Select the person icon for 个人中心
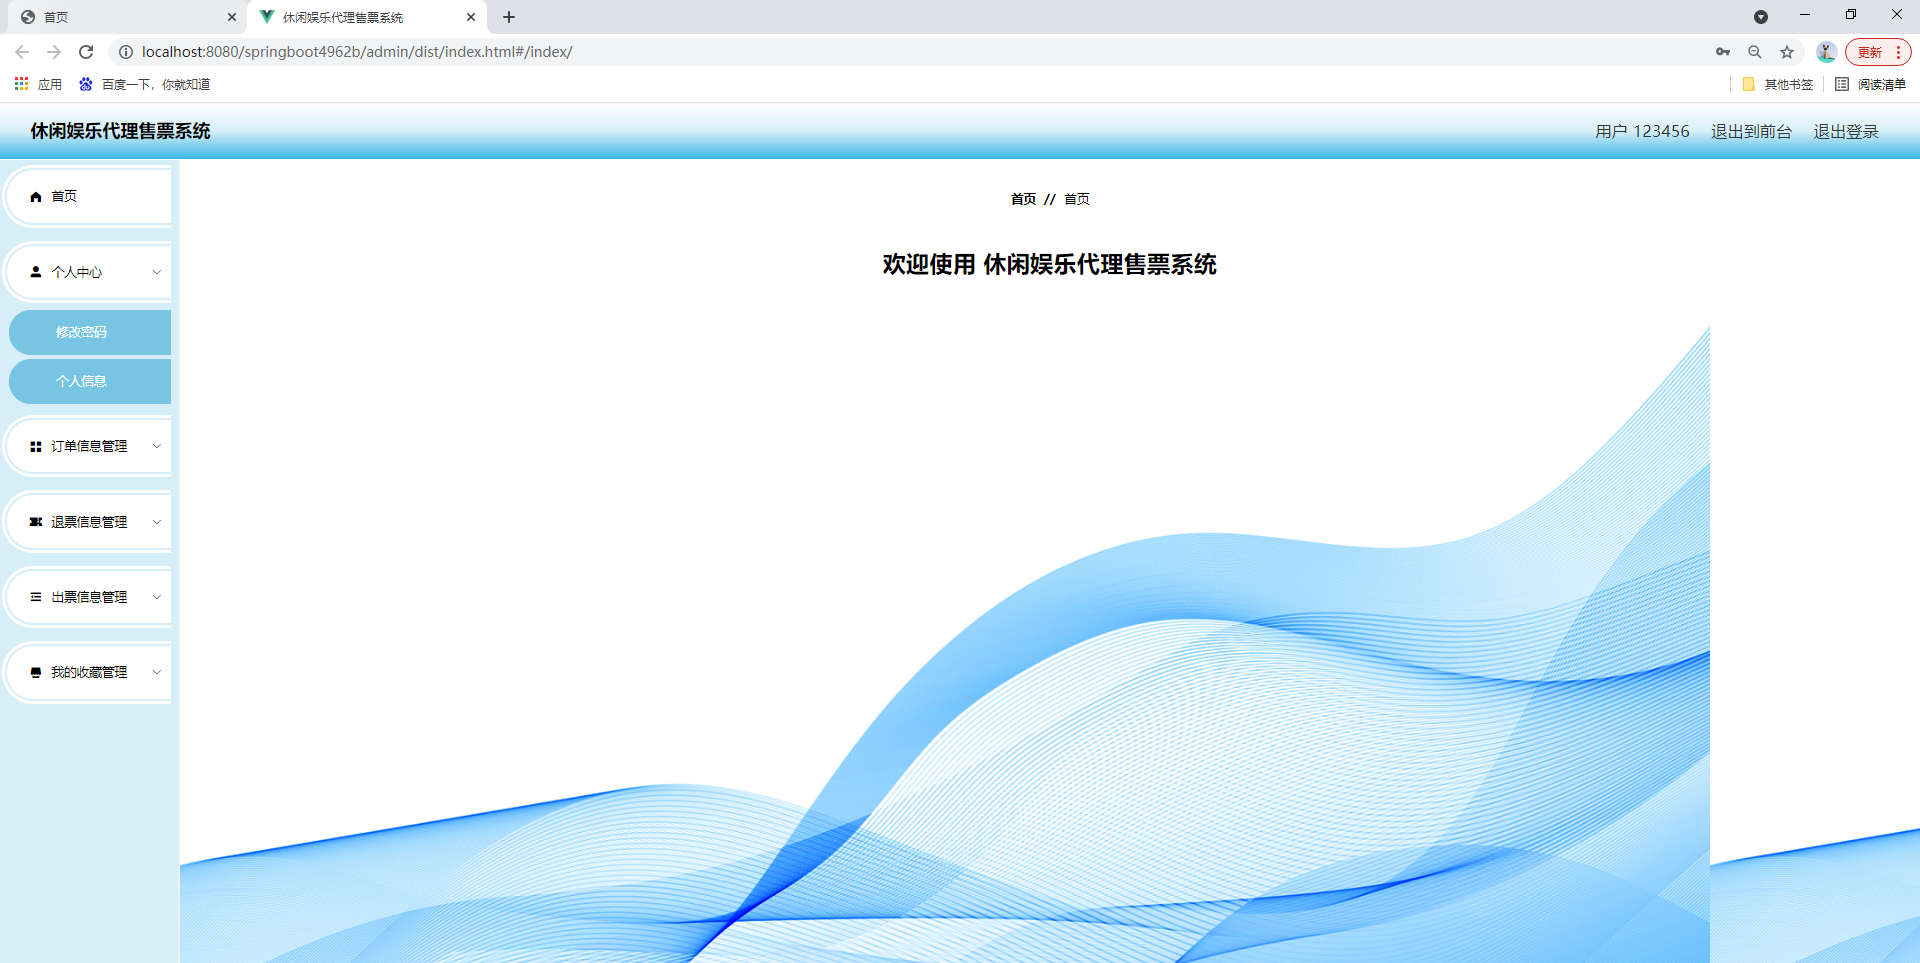 click(36, 271)
